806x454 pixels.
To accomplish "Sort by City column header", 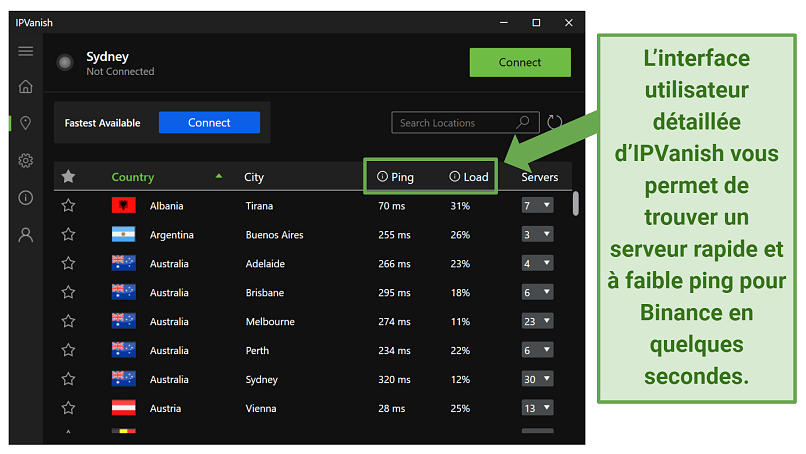I will coord(254,177).
